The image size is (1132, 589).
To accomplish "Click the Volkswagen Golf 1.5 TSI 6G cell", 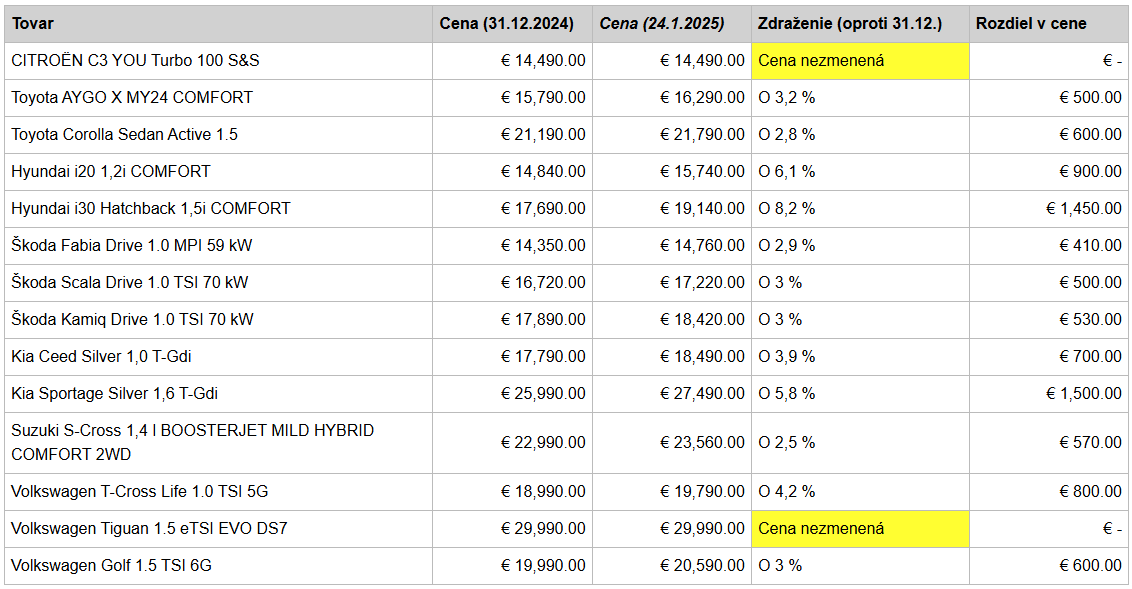I will [x=112, y=565].
